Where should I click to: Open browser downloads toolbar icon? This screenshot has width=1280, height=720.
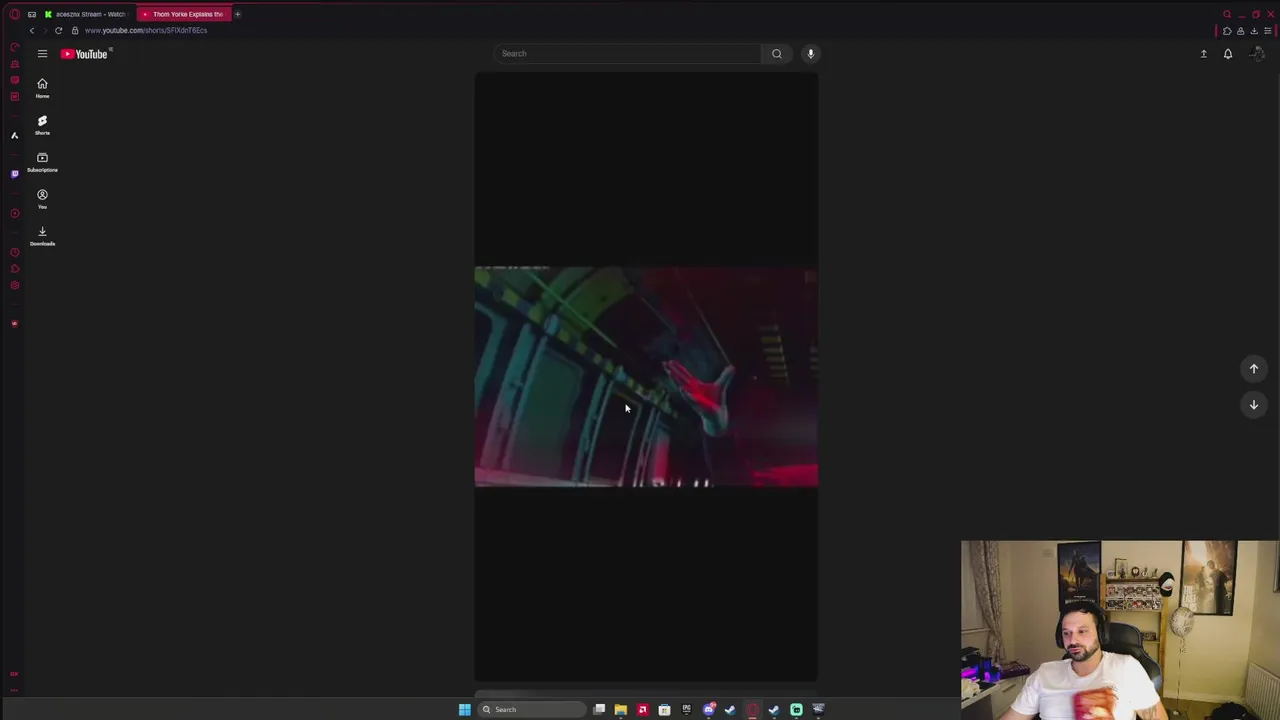[1254, 31]
